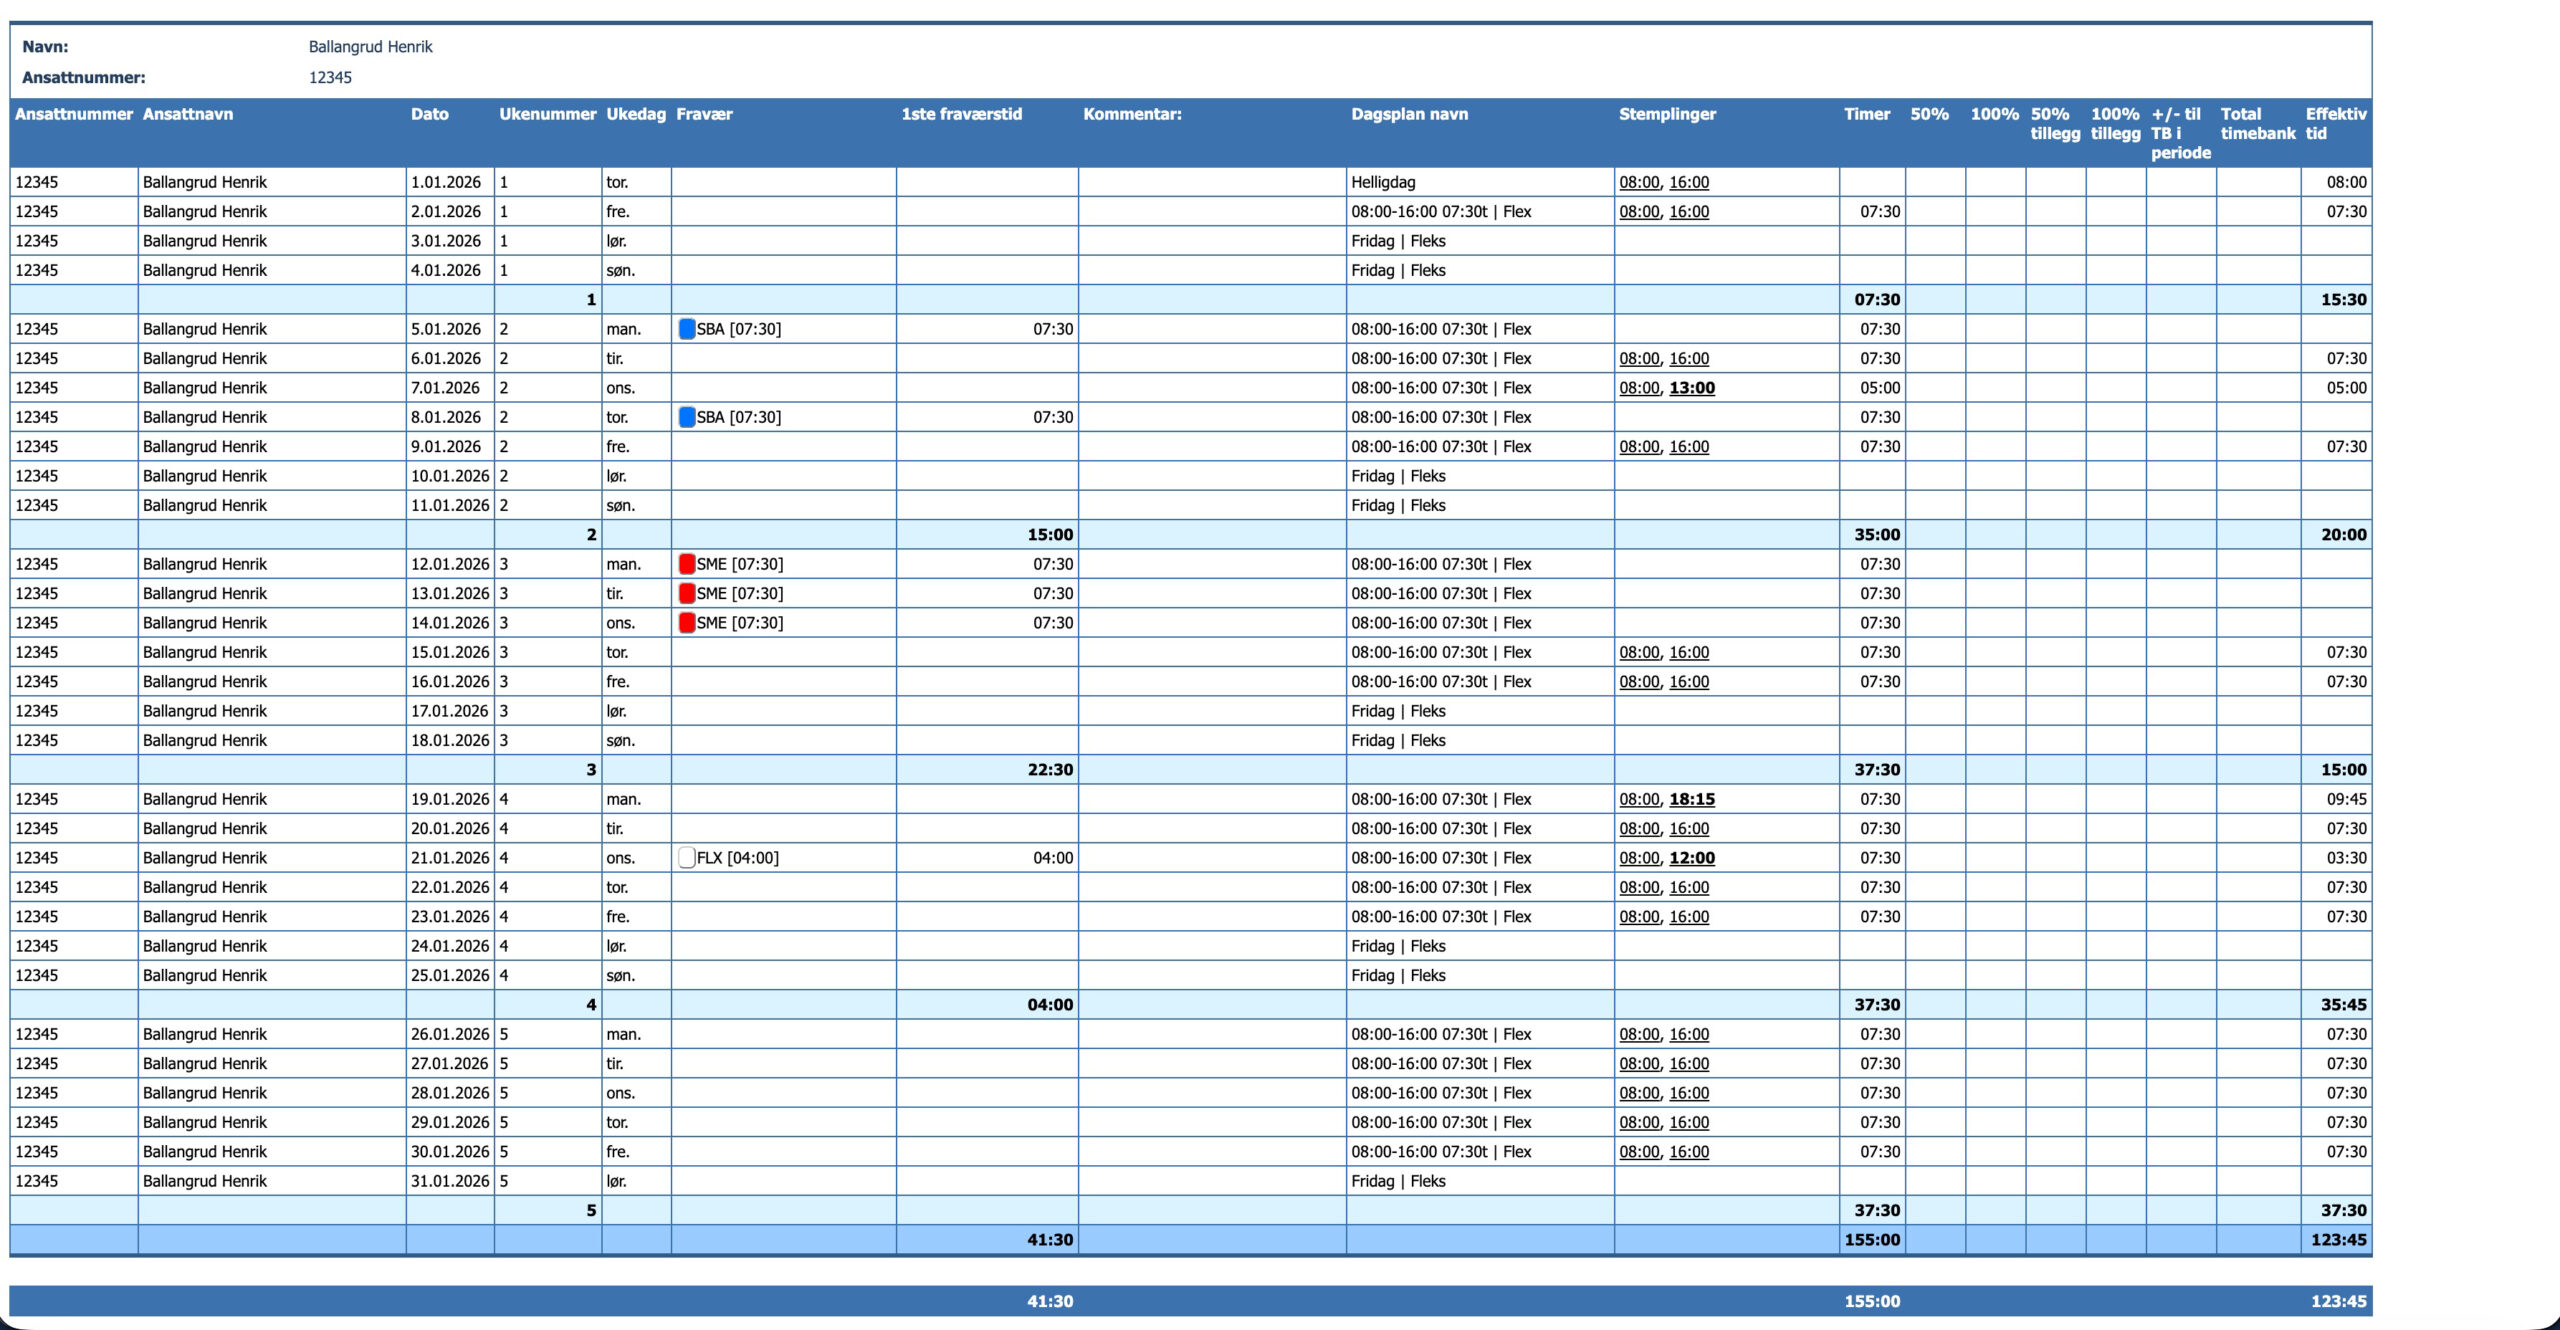
Task: Click the Total timebank column header
Action: click(2257, 123)
